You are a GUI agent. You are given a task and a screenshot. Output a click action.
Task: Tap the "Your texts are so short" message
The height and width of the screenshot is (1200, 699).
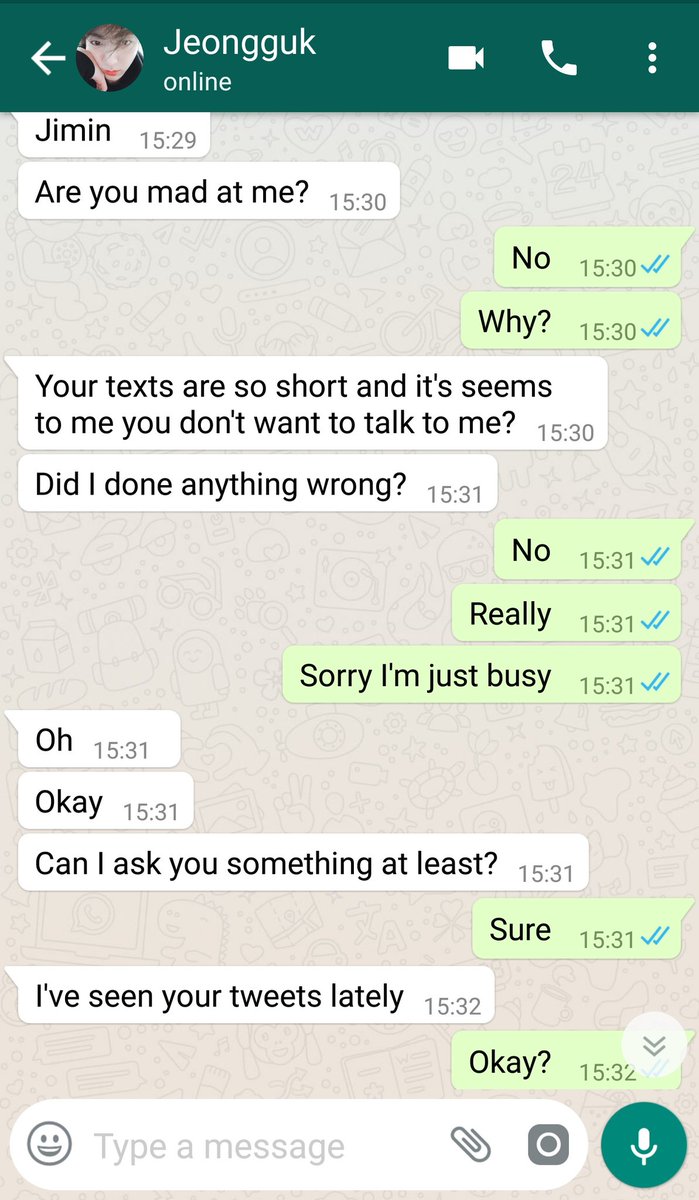click(313, 404)
